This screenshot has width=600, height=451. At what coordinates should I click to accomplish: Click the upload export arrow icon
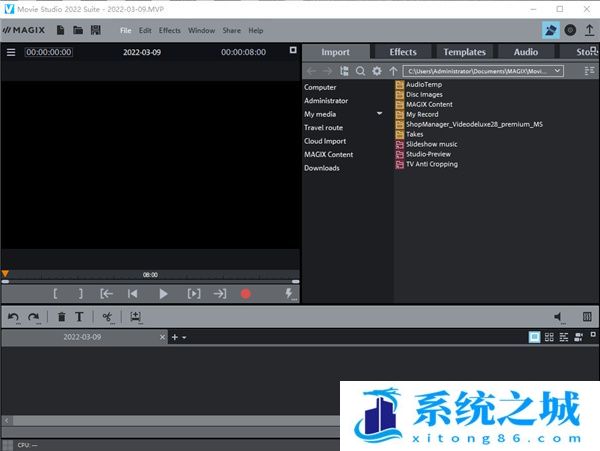coord(589,30)
